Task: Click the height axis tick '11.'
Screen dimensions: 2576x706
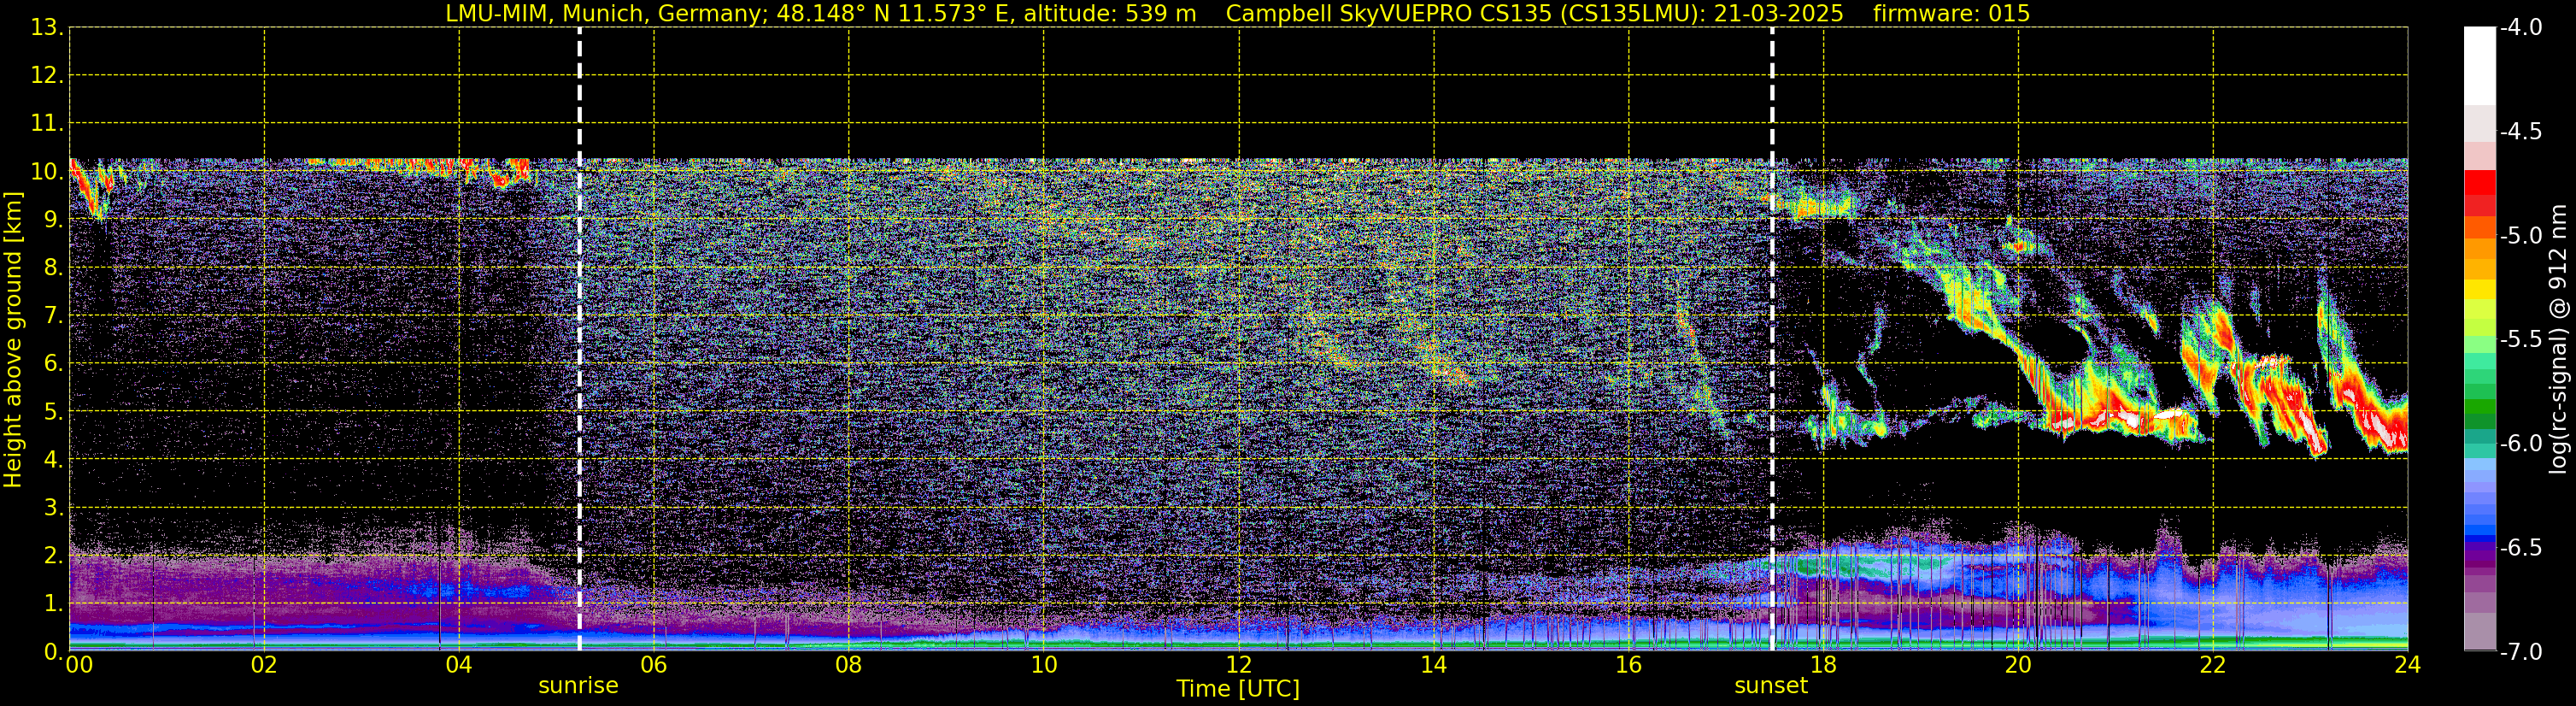Action: pyautogui.click(x=47, y=123)
